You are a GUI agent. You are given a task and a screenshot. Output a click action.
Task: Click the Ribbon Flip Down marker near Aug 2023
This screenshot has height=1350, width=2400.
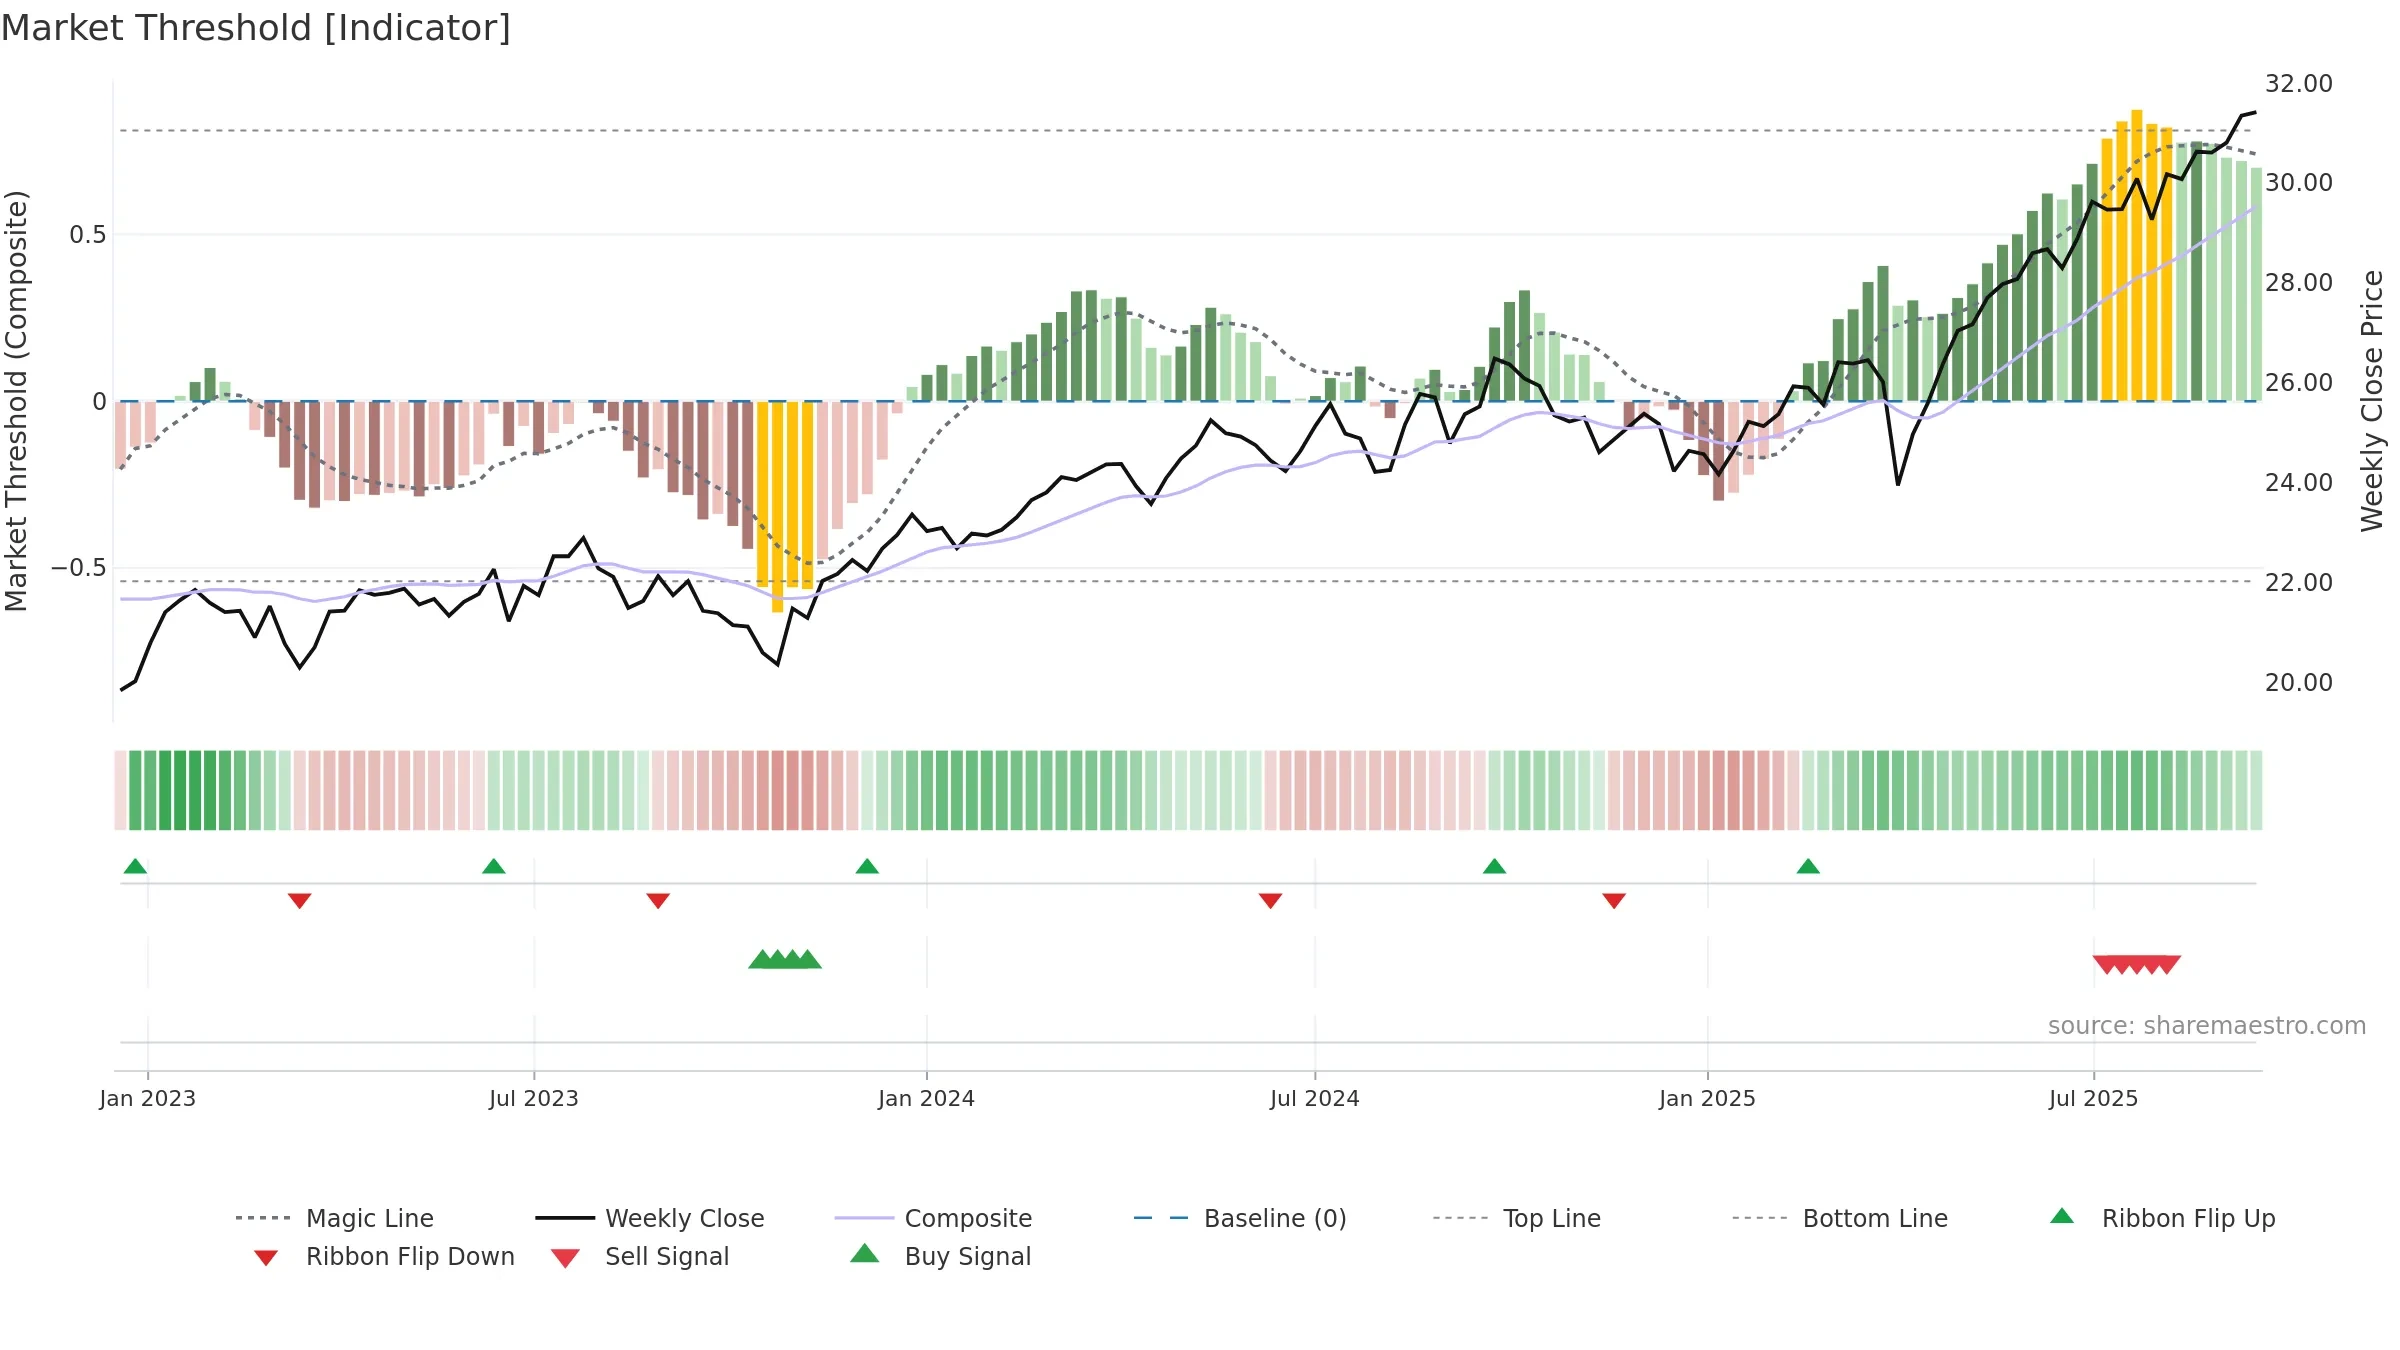tap(658, 901)
